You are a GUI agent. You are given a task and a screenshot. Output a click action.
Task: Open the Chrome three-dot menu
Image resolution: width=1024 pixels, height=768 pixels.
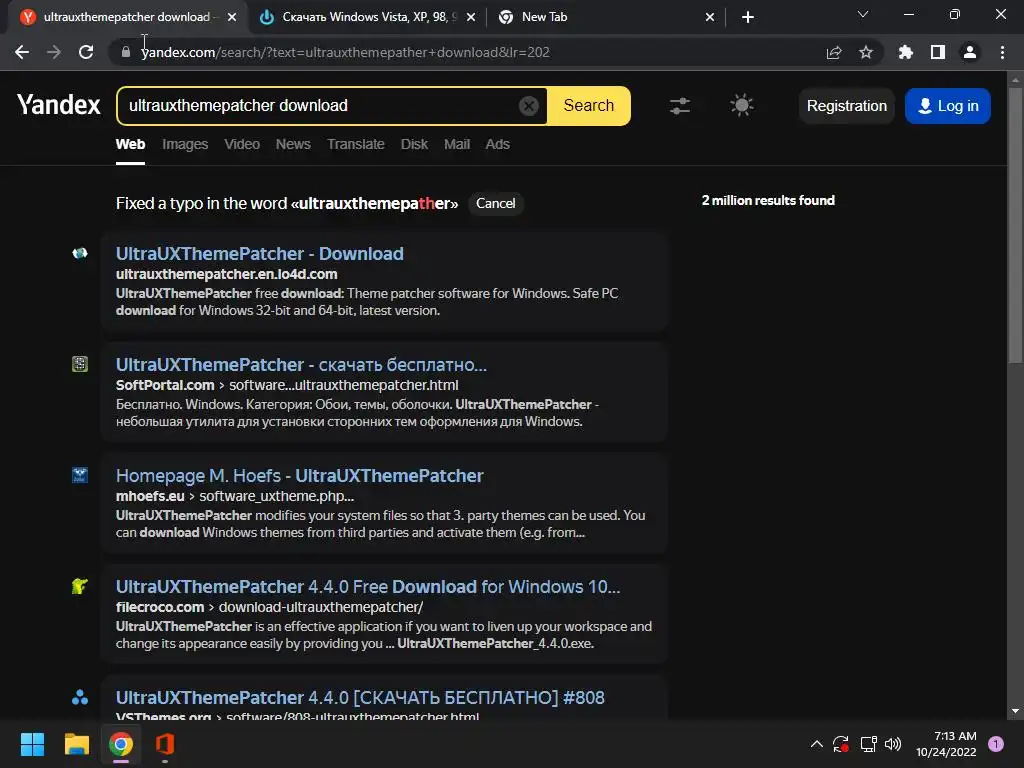pyautogui.click(x=1002, y=52)
